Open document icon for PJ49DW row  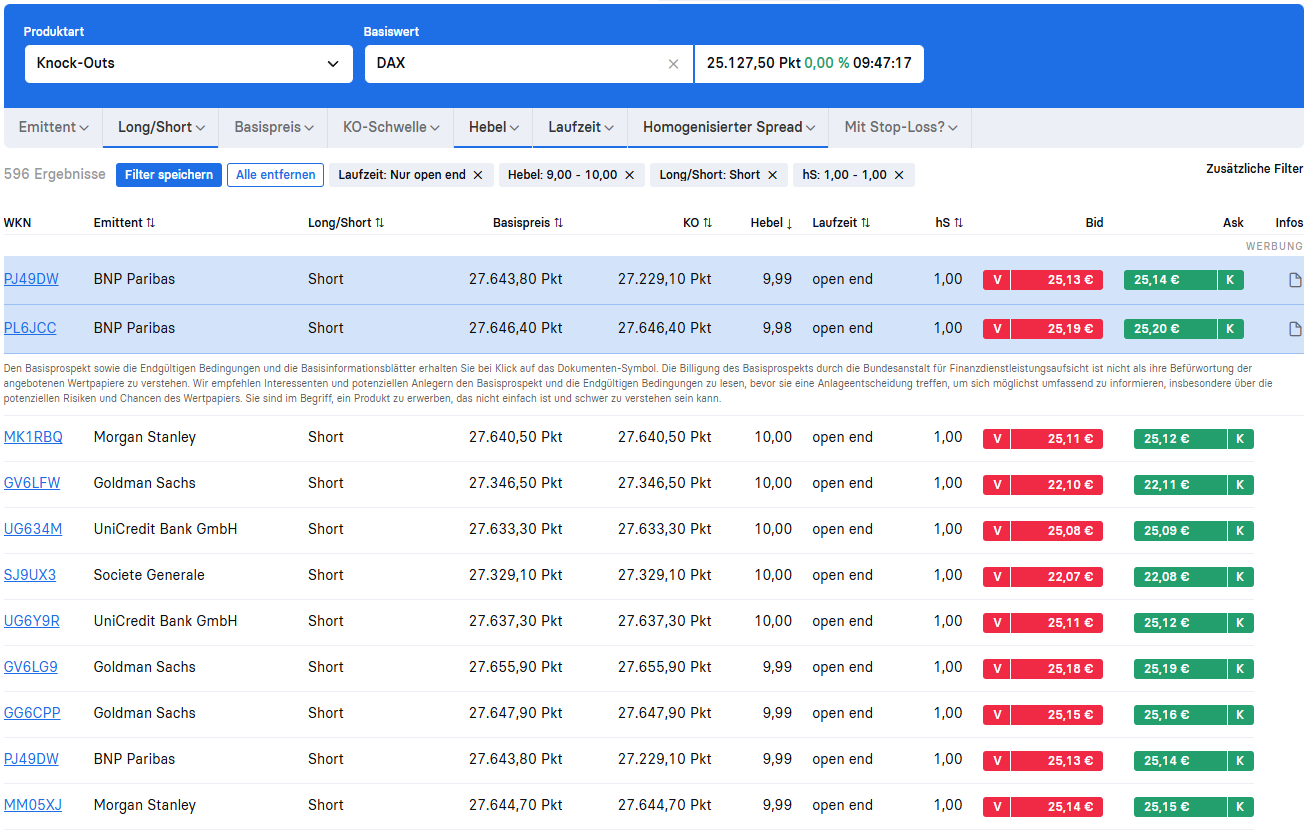pos(1295,280)
